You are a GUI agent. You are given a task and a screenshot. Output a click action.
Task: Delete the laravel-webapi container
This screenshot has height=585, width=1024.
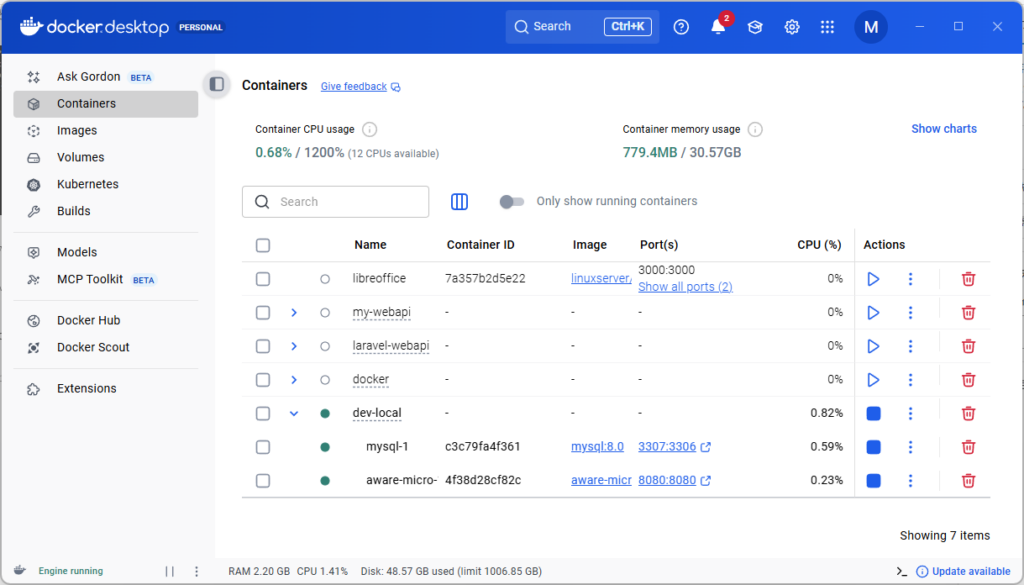point(968,346)
